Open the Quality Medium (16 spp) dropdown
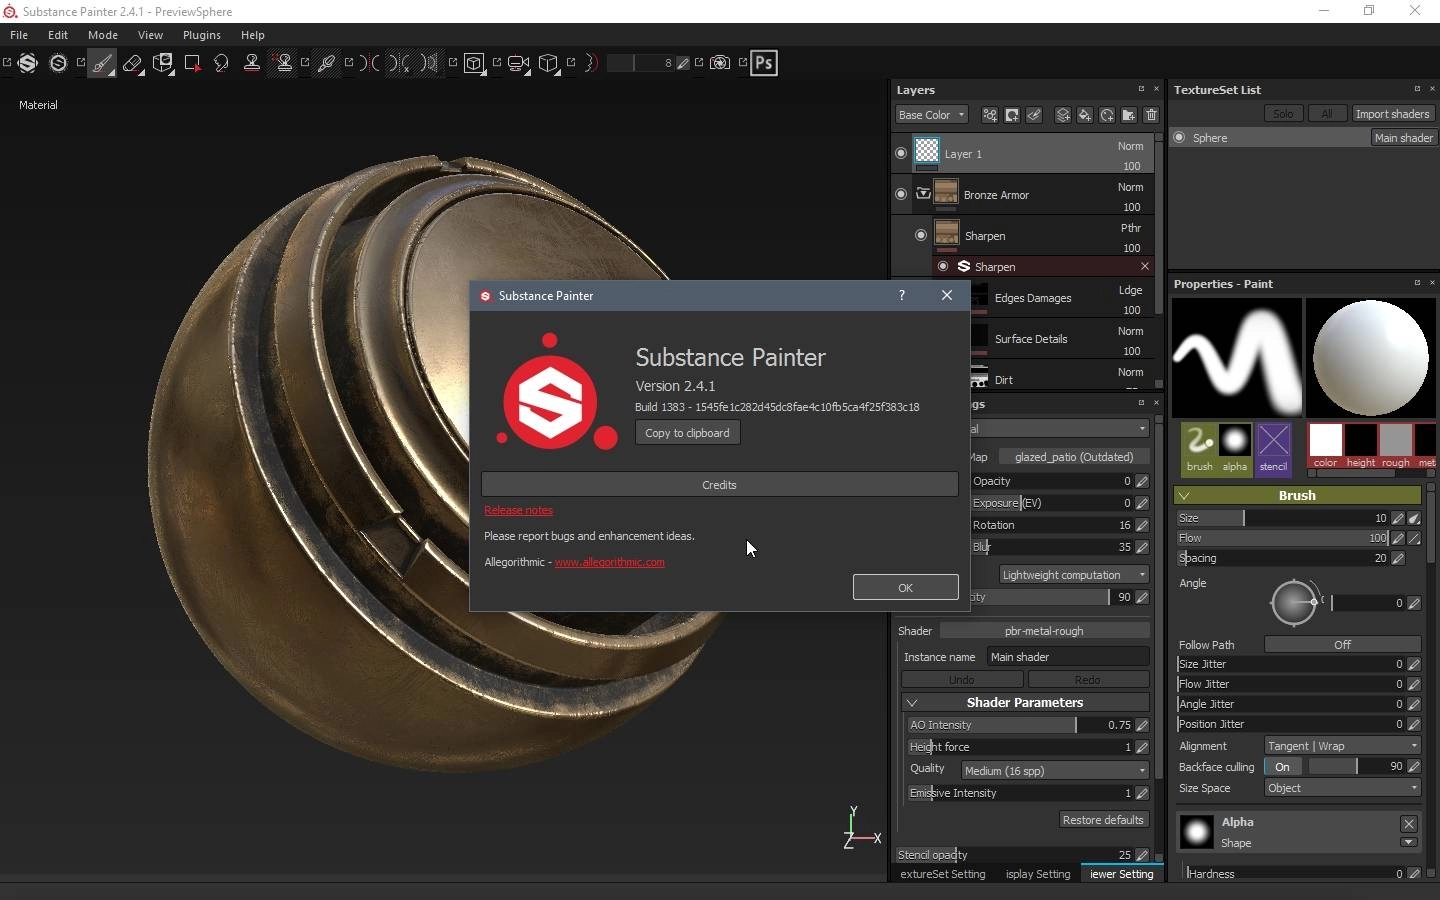The width and height of the screenshot is (1440, 900). (x=1055, y=771)
